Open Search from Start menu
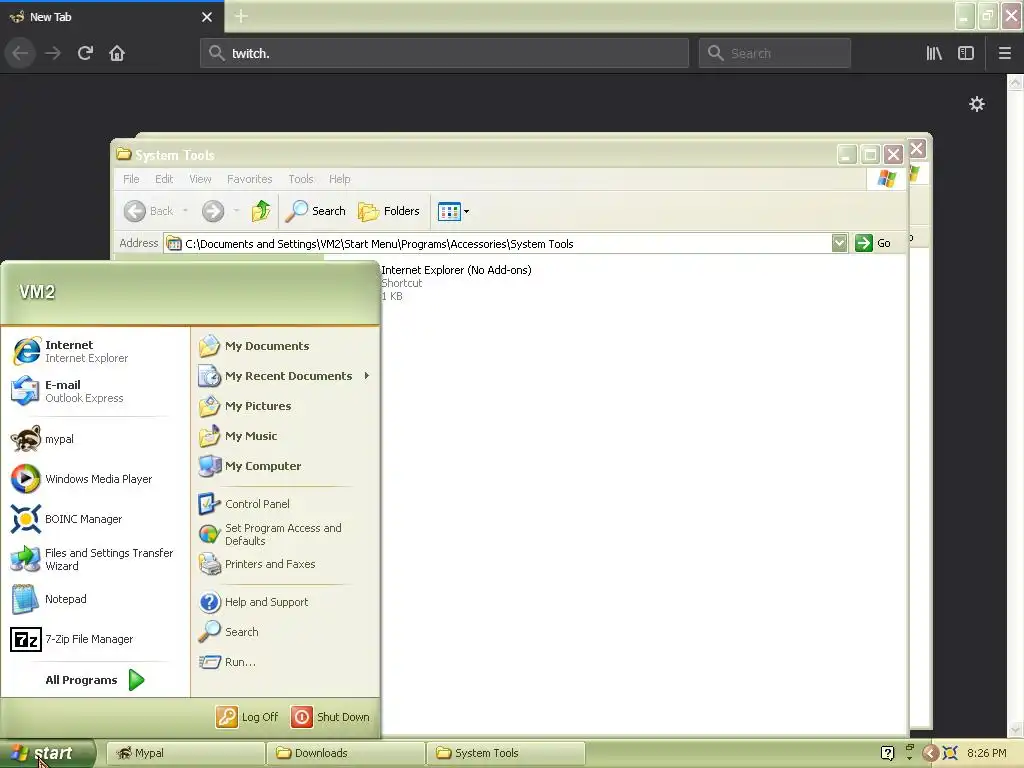The height and width of the screenshot is (768, 1024). point(285,632)
